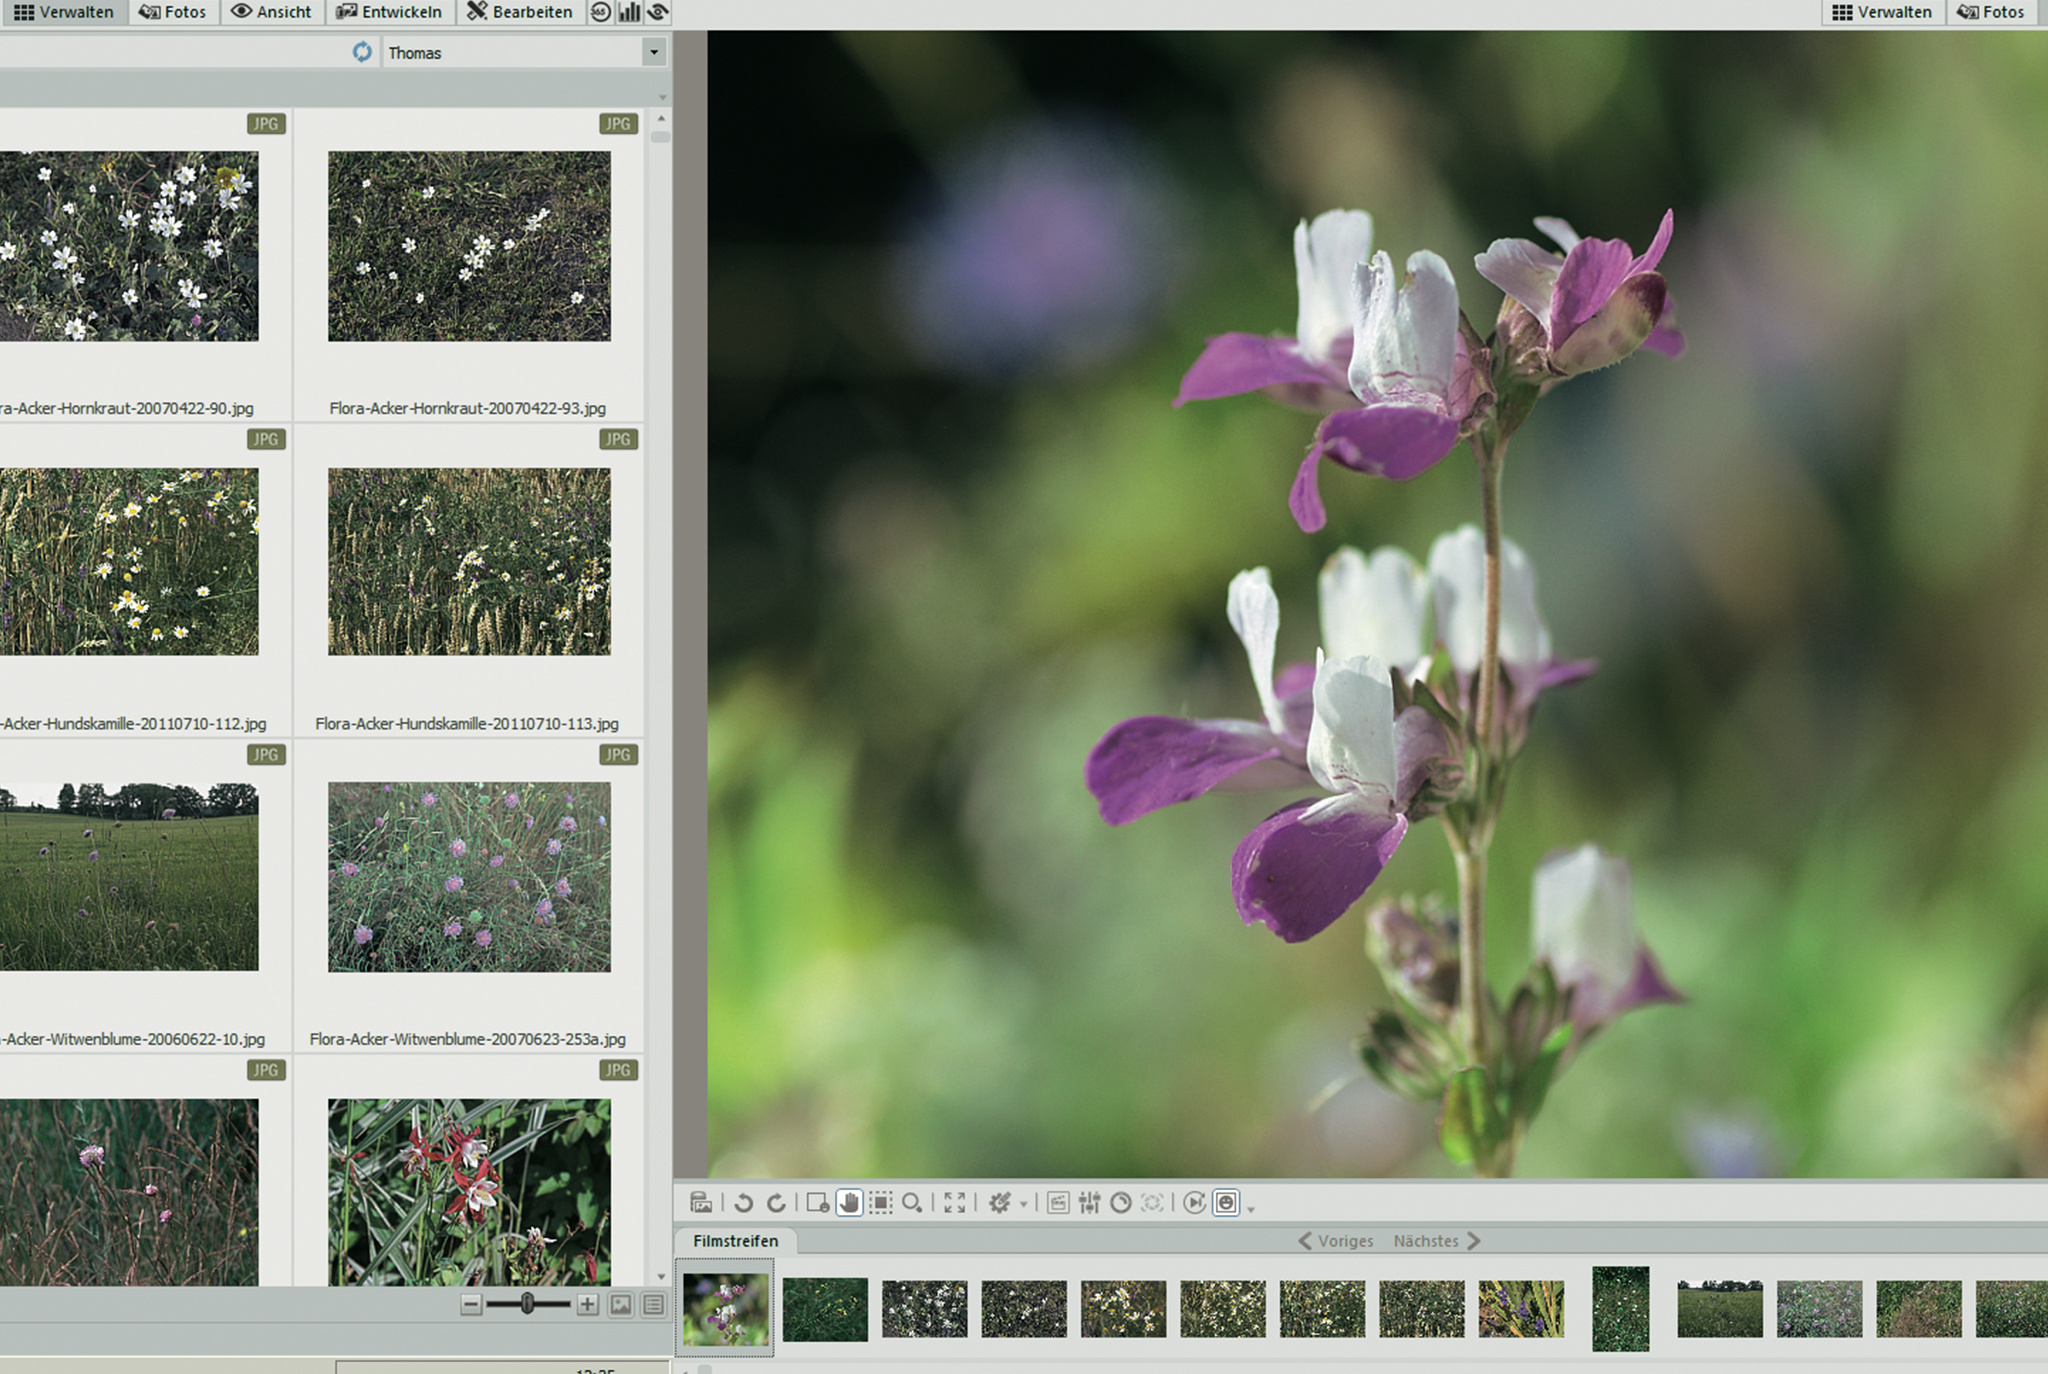Switch to thumbnail view mode icon
Screen dimensions: 2048x1374
point(621,1304)
